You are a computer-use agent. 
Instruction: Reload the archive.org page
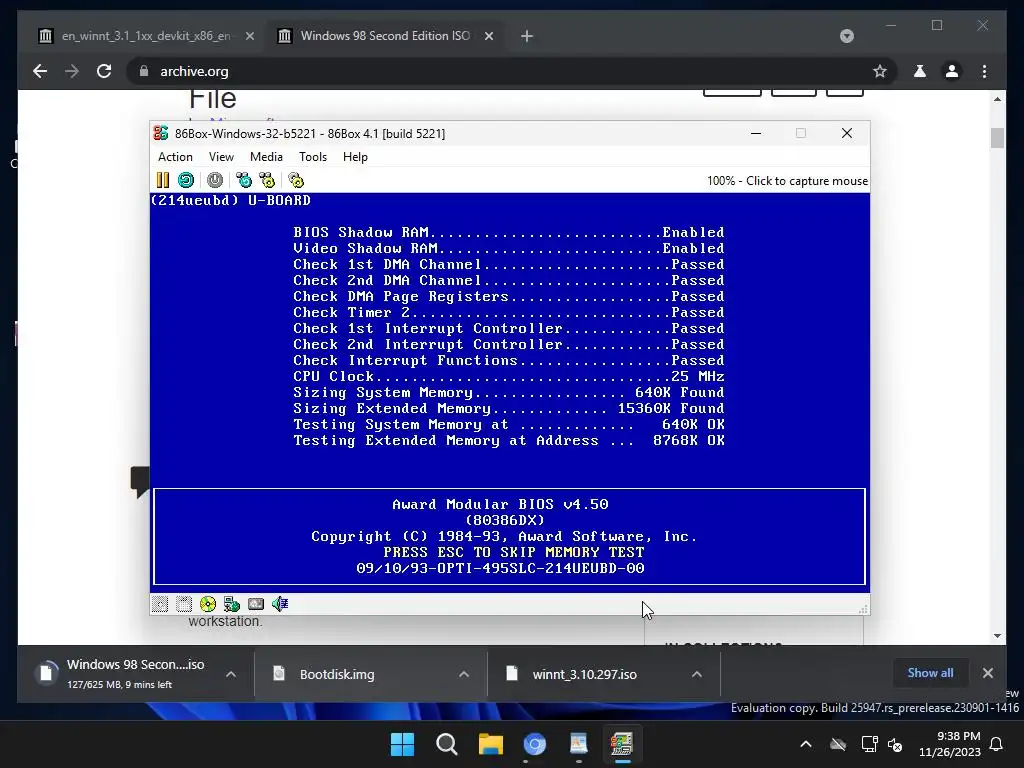click(x=104, y=71)
